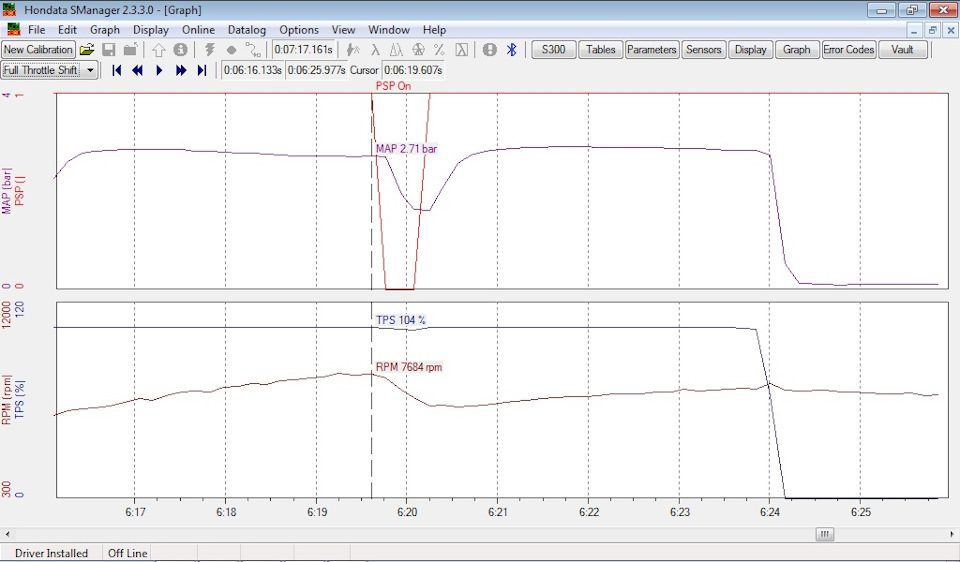Screen dimensions: 960x562
Task: Open the Datalog menu
Action: (x=247, y=29)
